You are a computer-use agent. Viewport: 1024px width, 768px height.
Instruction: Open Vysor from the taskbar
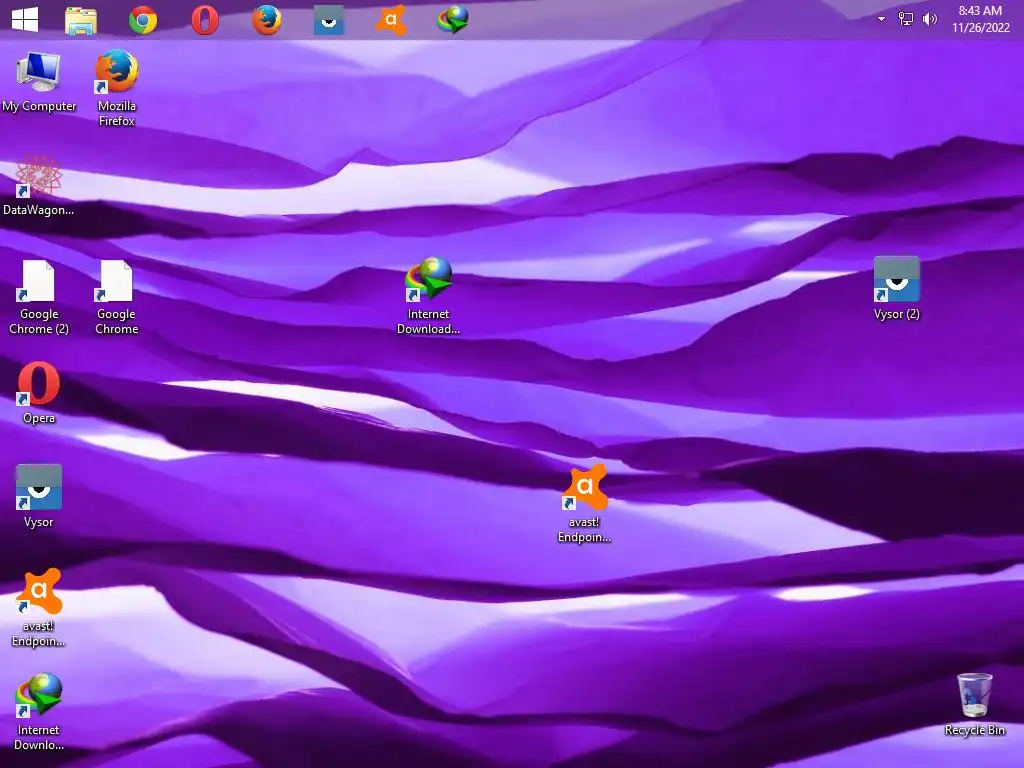(329, 20)
